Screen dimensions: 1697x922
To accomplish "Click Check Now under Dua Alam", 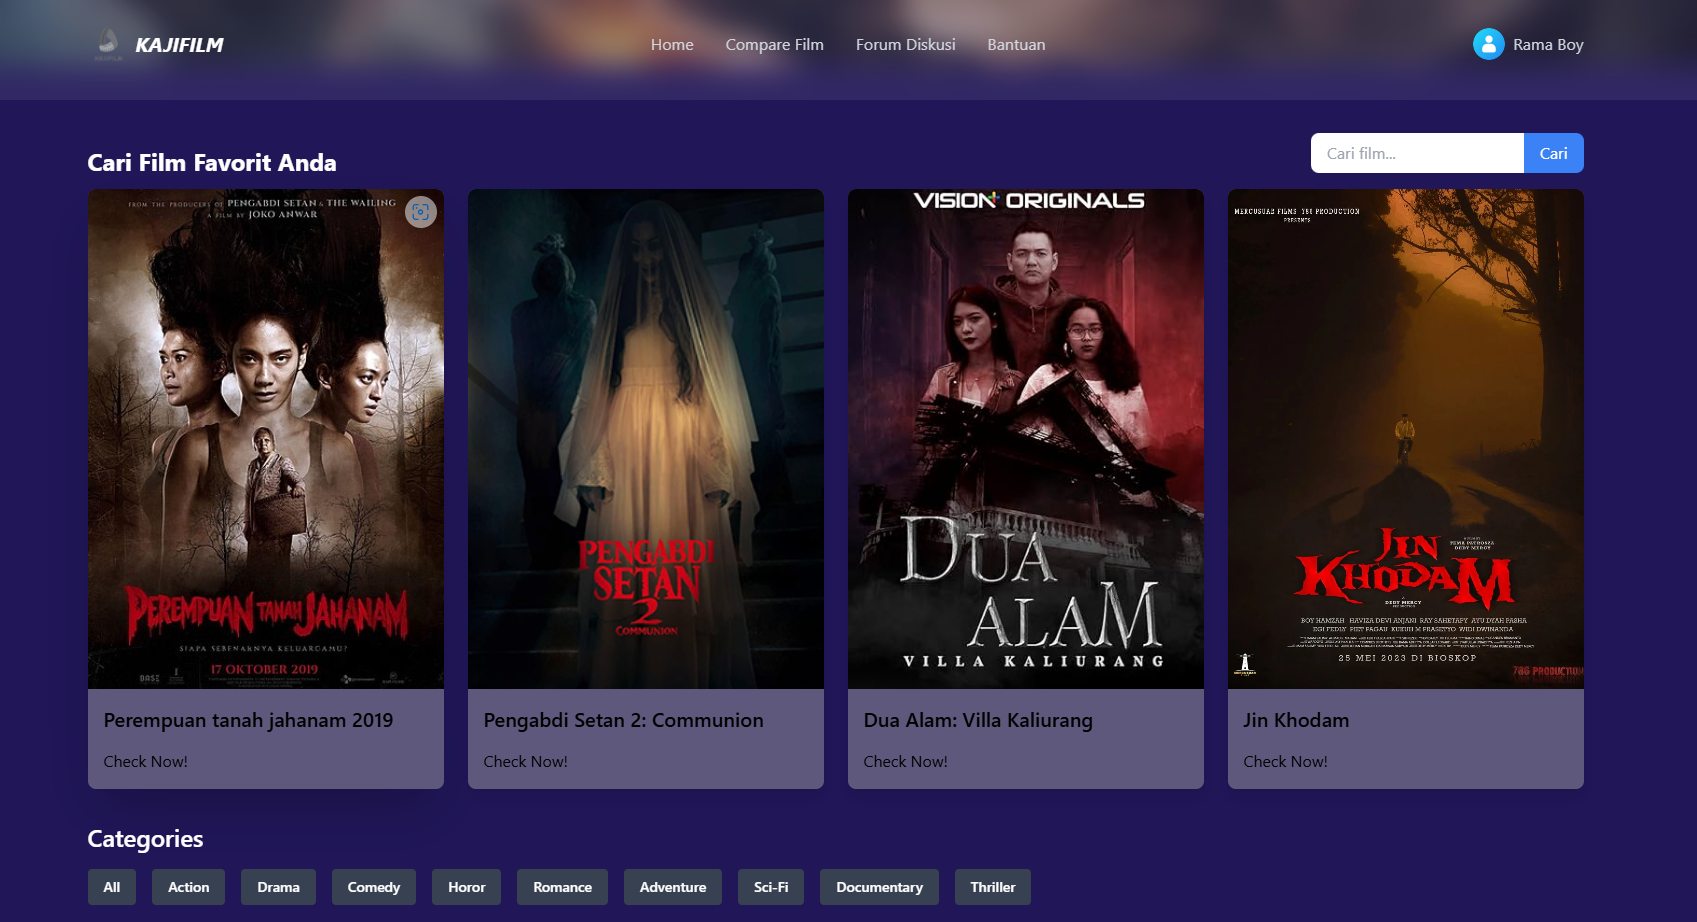I will (905, 762).
